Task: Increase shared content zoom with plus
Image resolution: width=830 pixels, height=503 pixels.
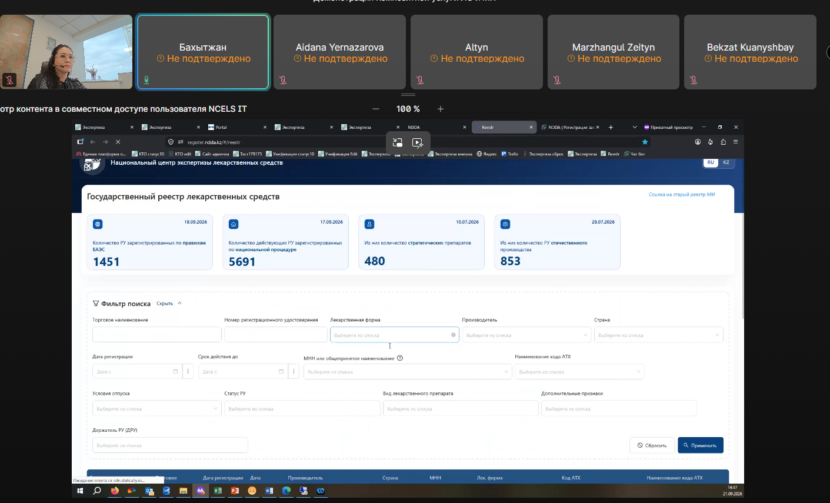Action: 440,109
